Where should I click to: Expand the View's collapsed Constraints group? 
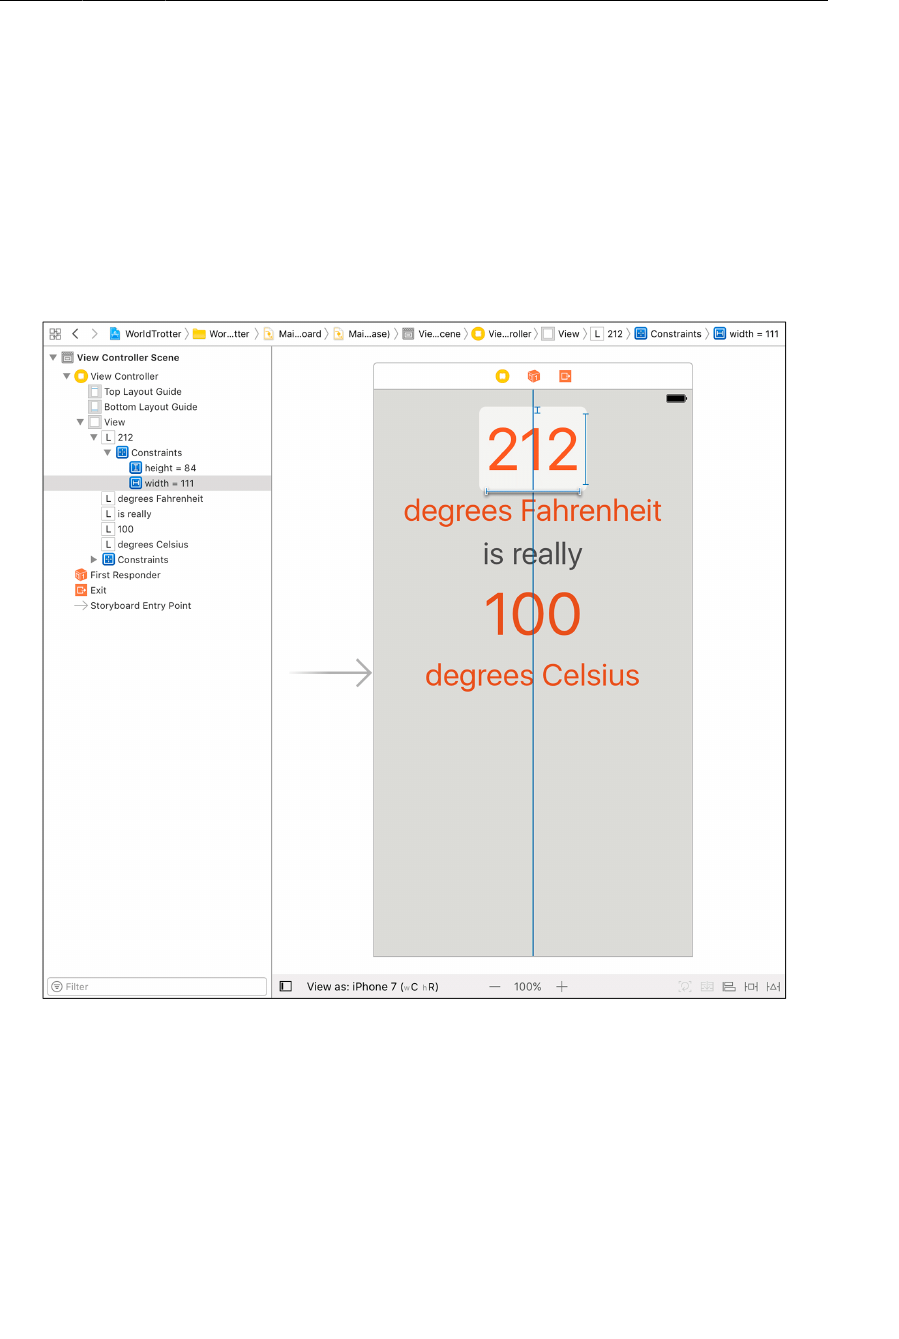point(95,559)
